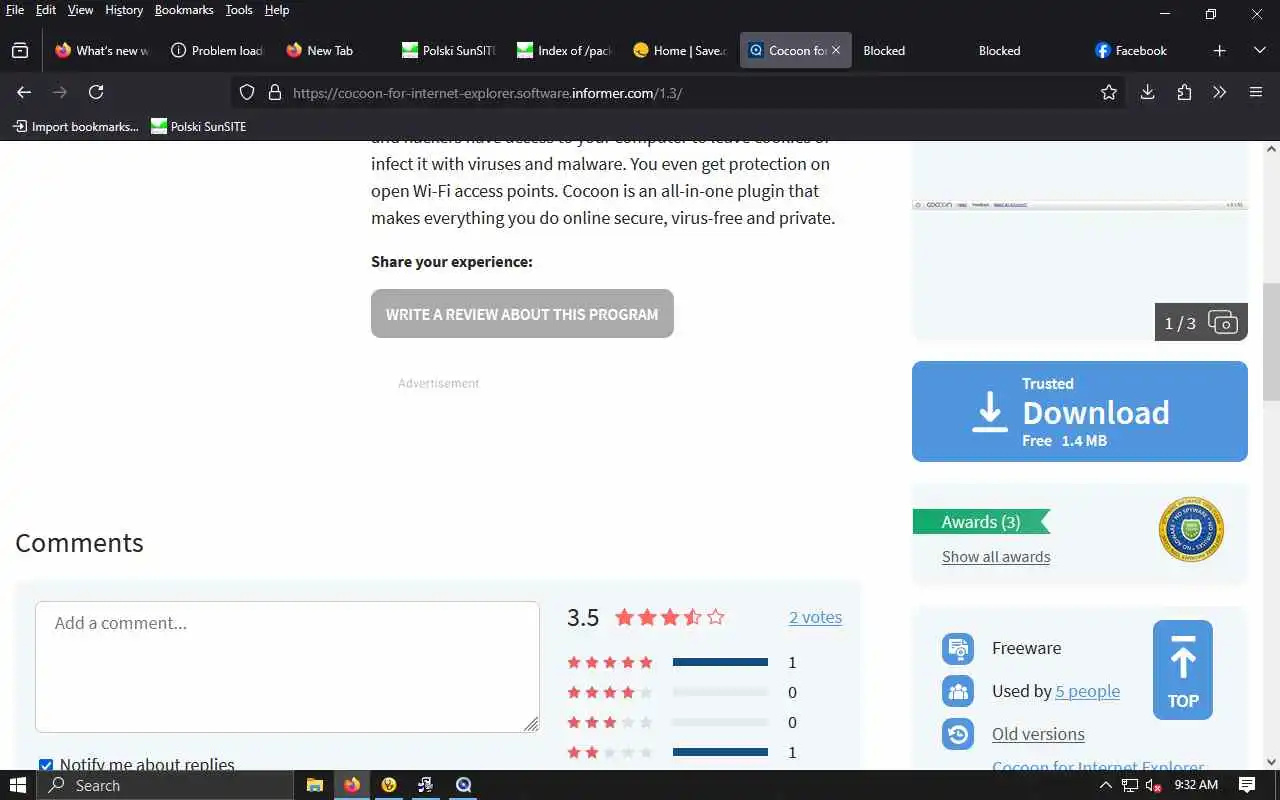Open the Tools menu
Image resolution: width=1280 pixels, height=800 pixels.
tap(239, 10)
